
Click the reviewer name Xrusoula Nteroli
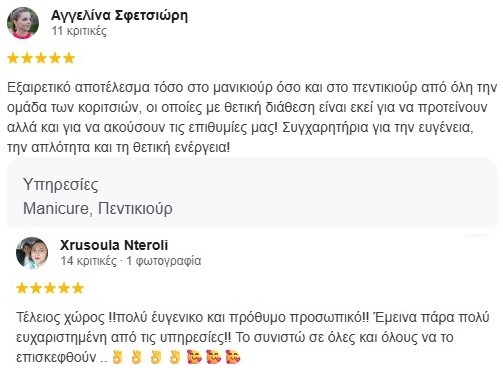coord(114,245)
